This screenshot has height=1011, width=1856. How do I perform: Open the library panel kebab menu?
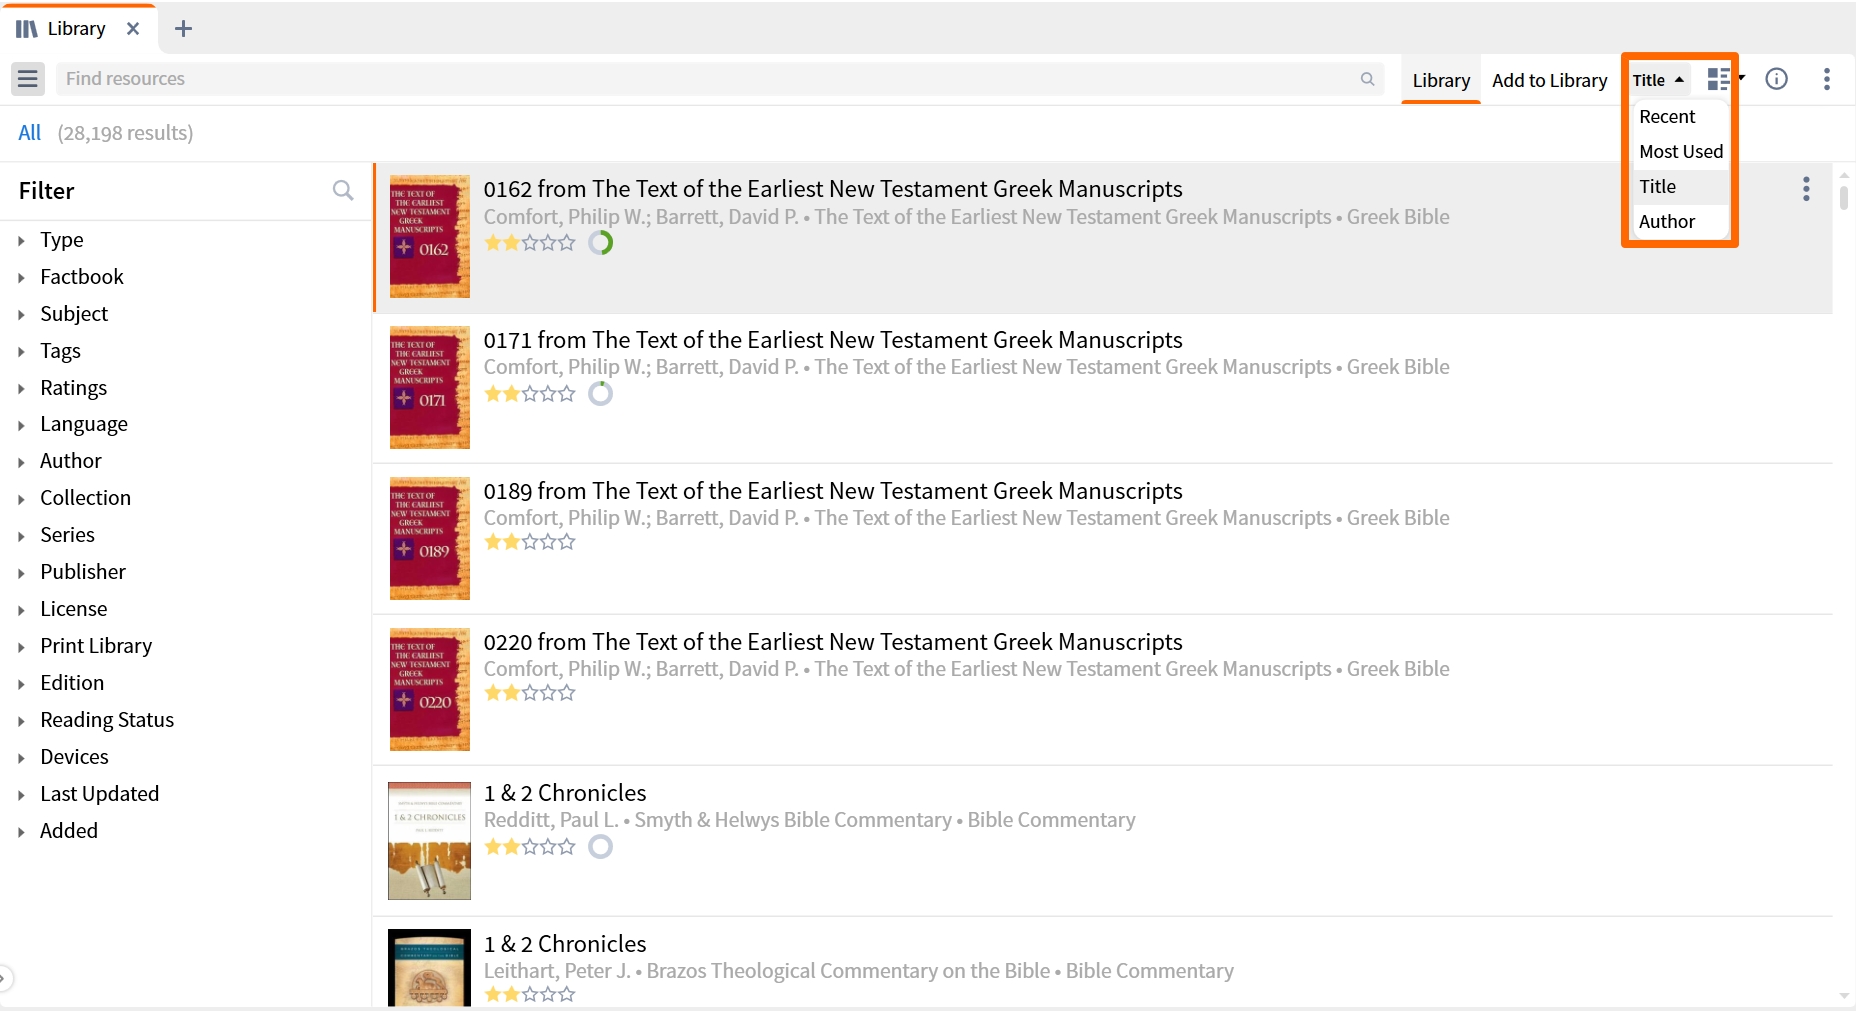tap(1826, 79)
